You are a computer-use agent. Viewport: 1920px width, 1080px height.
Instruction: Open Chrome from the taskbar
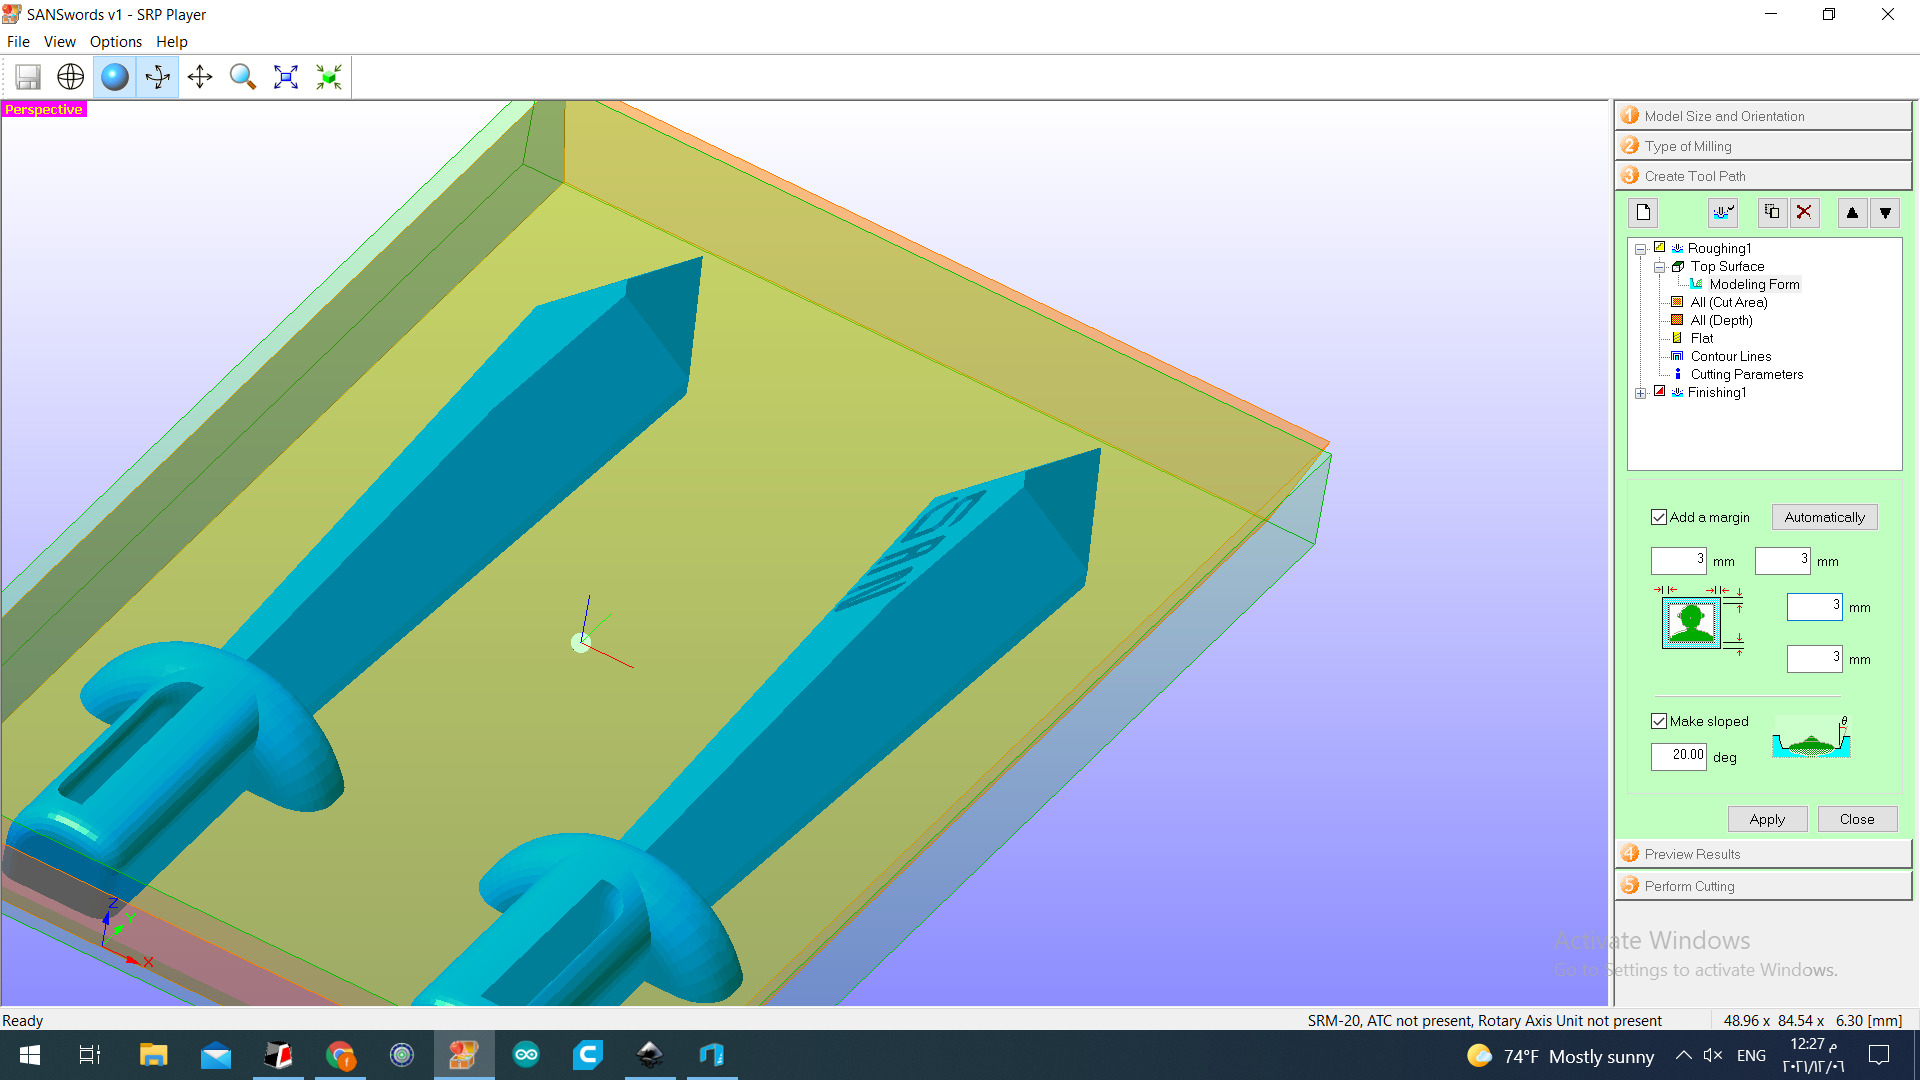340,1055
